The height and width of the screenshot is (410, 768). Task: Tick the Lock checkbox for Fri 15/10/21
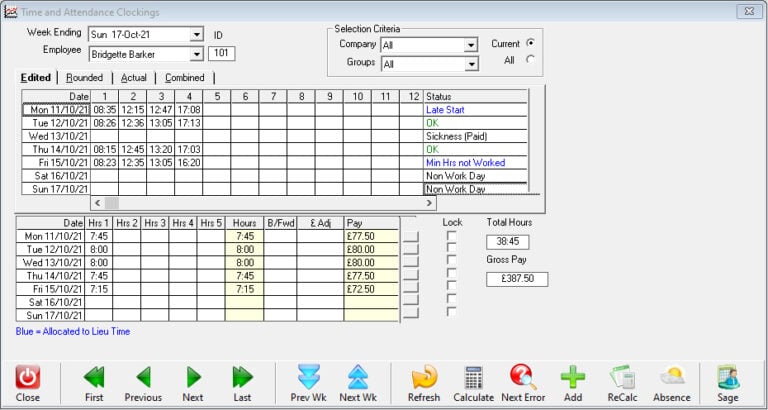451,286
